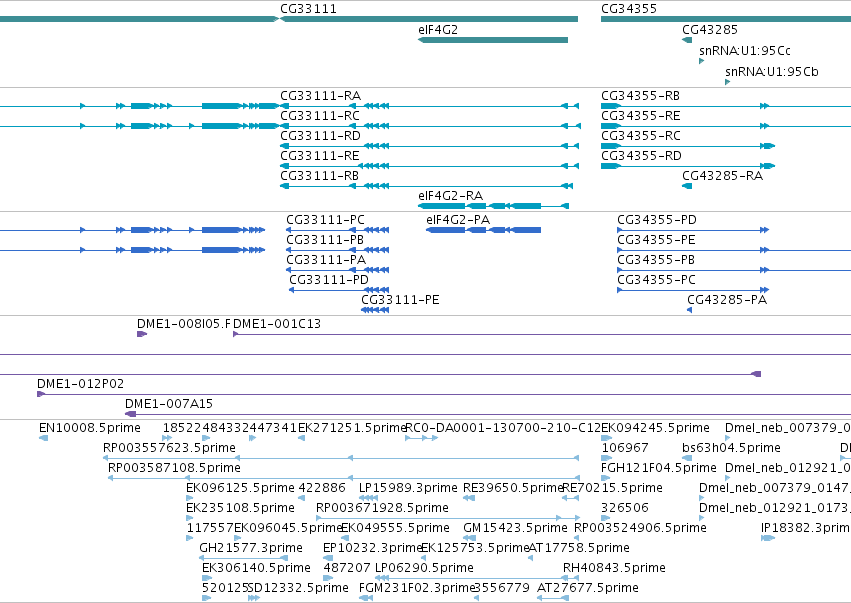Select EST RP003587108.5prime
The image size is (851, 603).
pos(174,468)
